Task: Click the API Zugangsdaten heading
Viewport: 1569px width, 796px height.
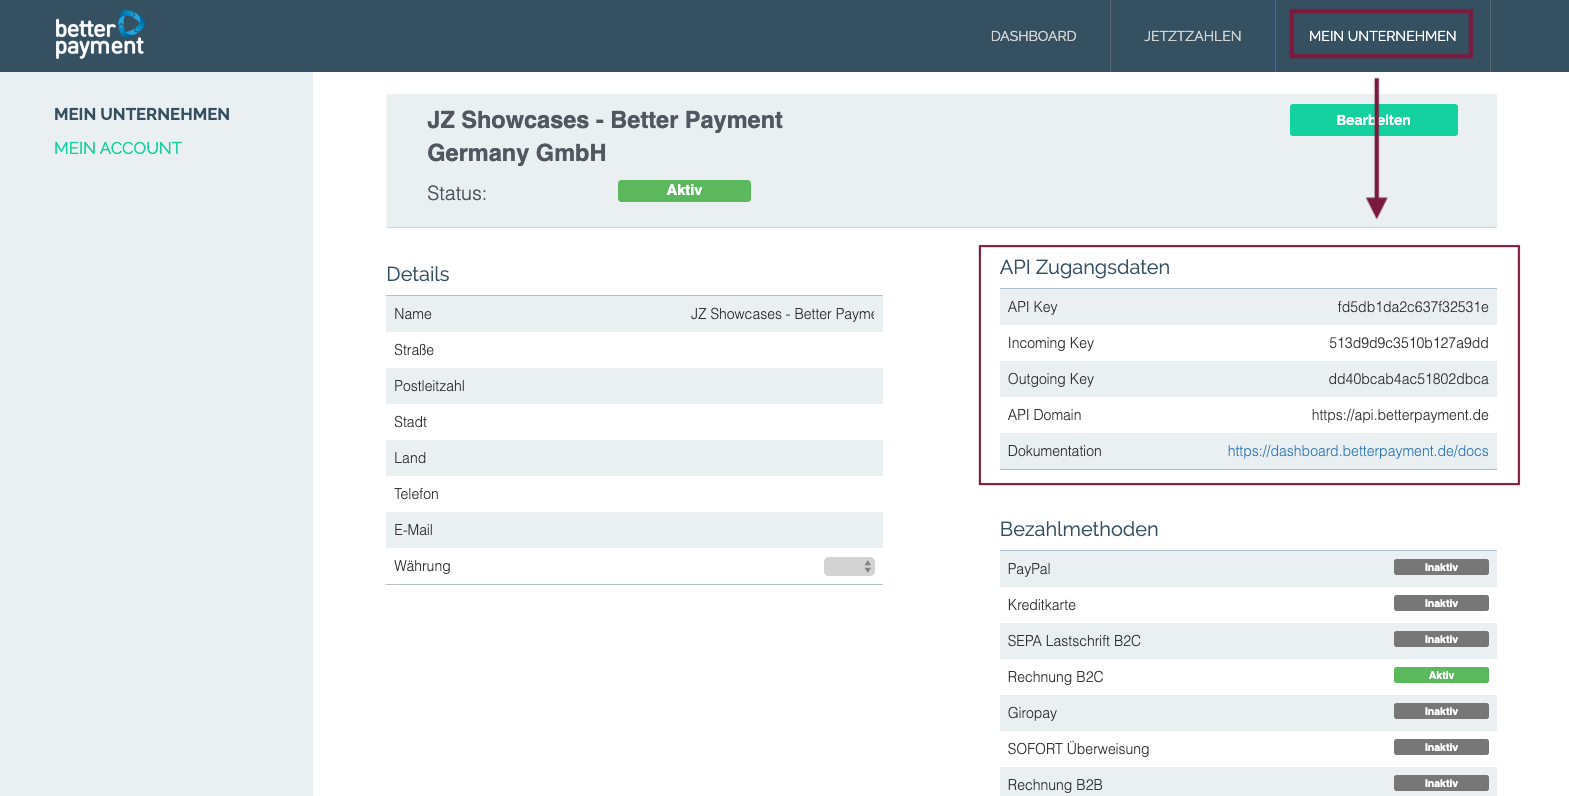Action: [x=1085, y=267]
